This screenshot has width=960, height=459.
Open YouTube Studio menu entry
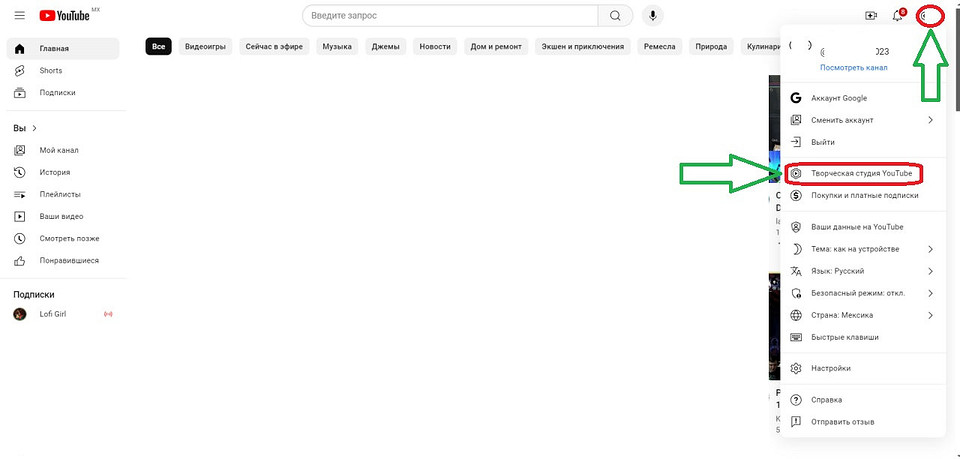[x=861, y=174]
